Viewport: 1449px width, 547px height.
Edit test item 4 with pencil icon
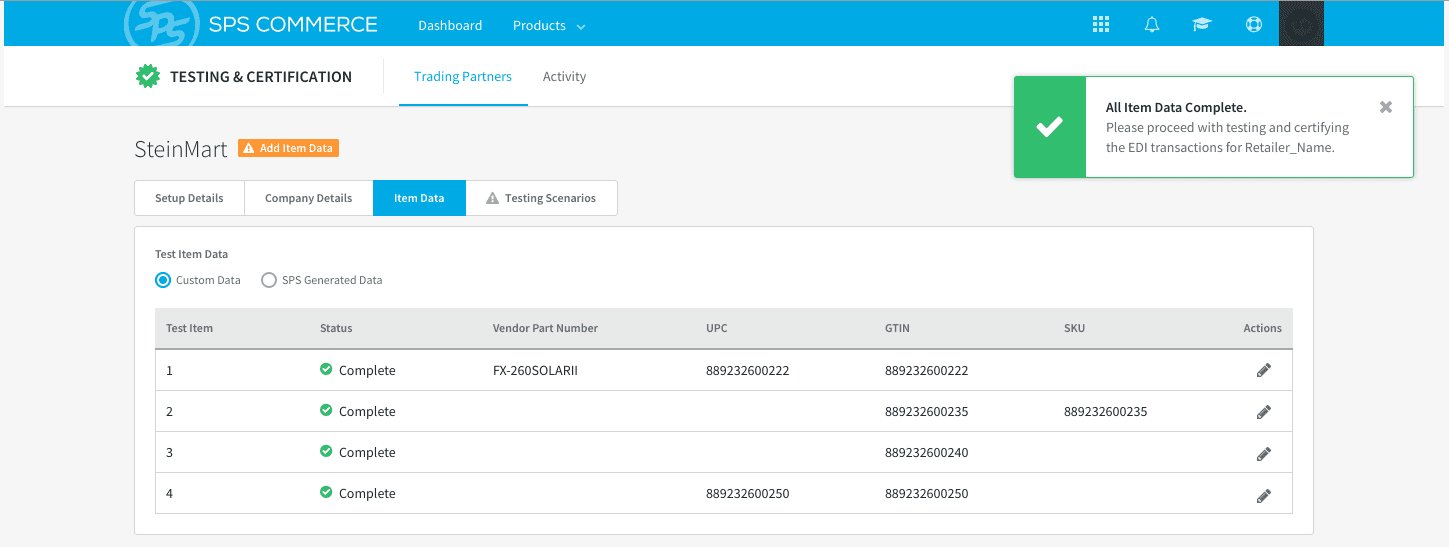click(1264, 494)
